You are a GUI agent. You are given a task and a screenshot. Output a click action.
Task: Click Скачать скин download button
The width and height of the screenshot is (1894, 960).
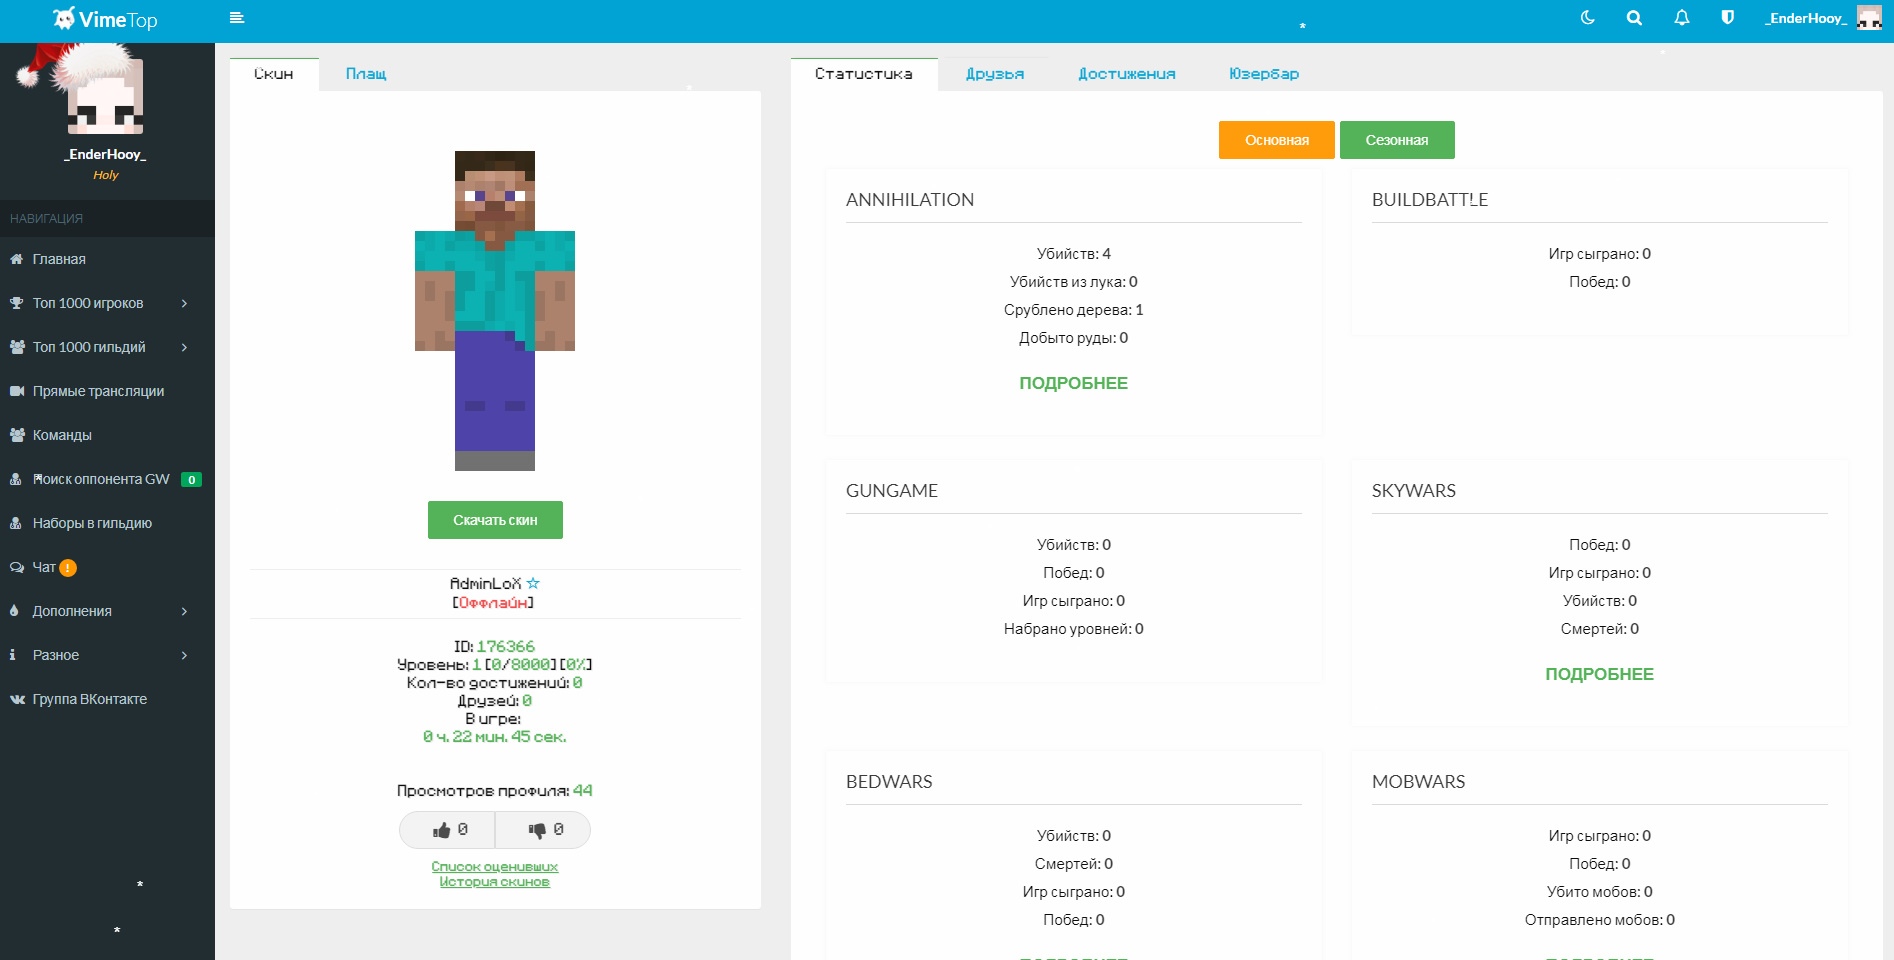coord(495,520)
